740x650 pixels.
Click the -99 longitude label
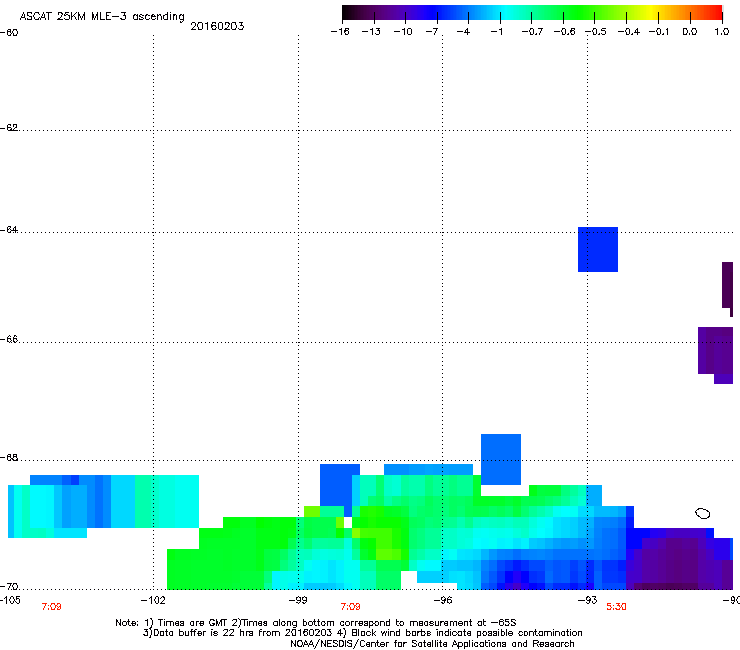point(298,600)
